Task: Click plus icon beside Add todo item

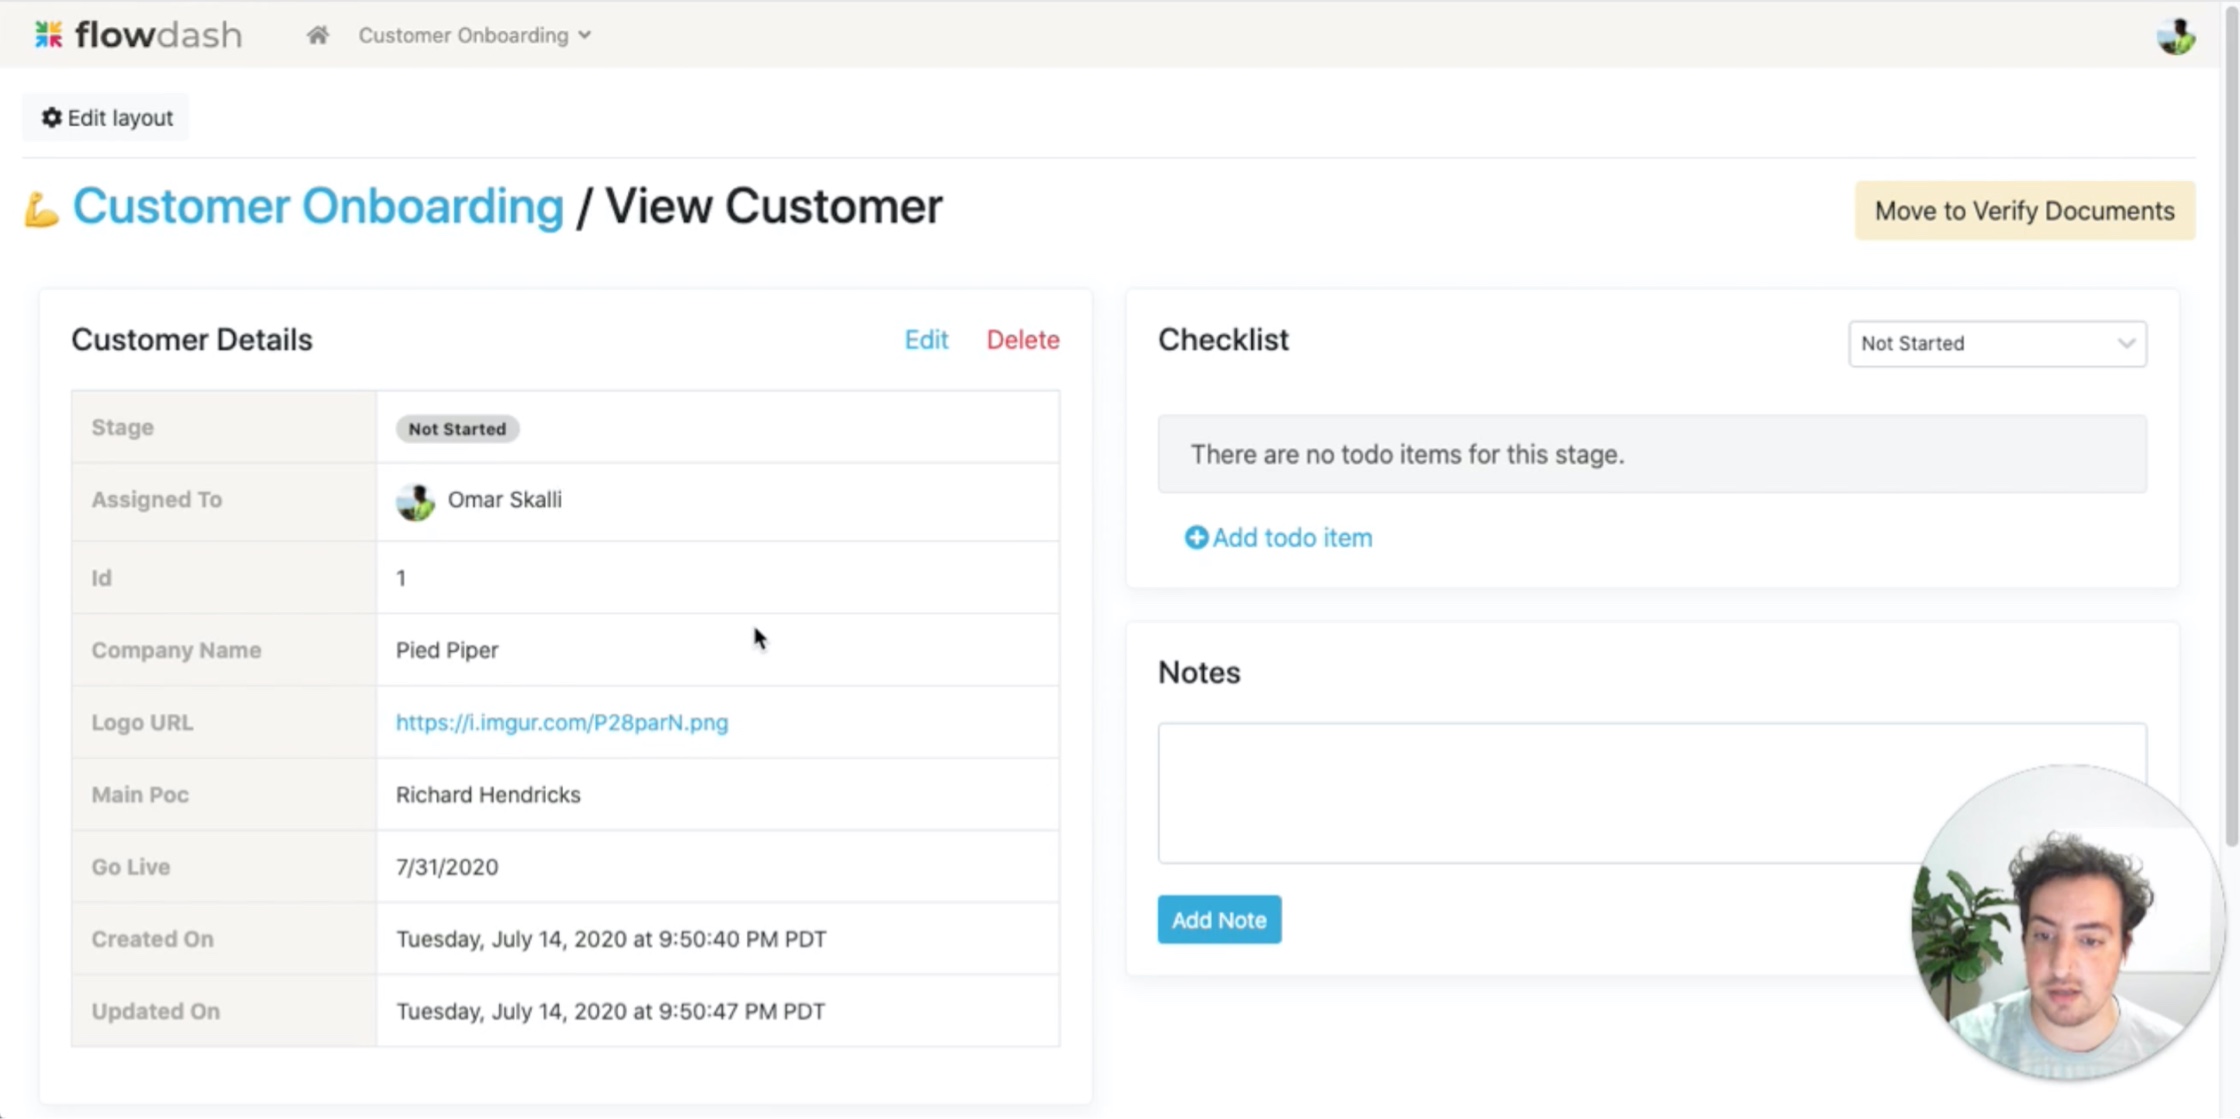Action: coord(1196,538)
